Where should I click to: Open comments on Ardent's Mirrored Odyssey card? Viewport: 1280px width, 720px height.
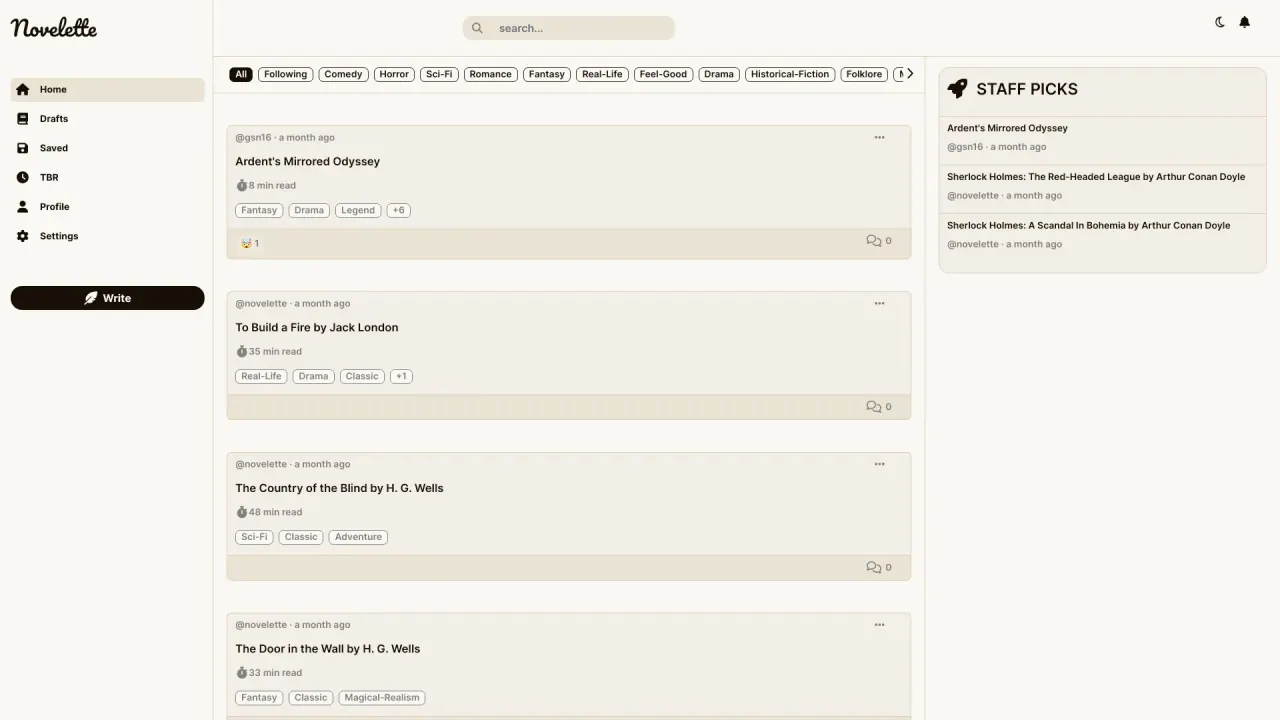click(x=879, y=241)
